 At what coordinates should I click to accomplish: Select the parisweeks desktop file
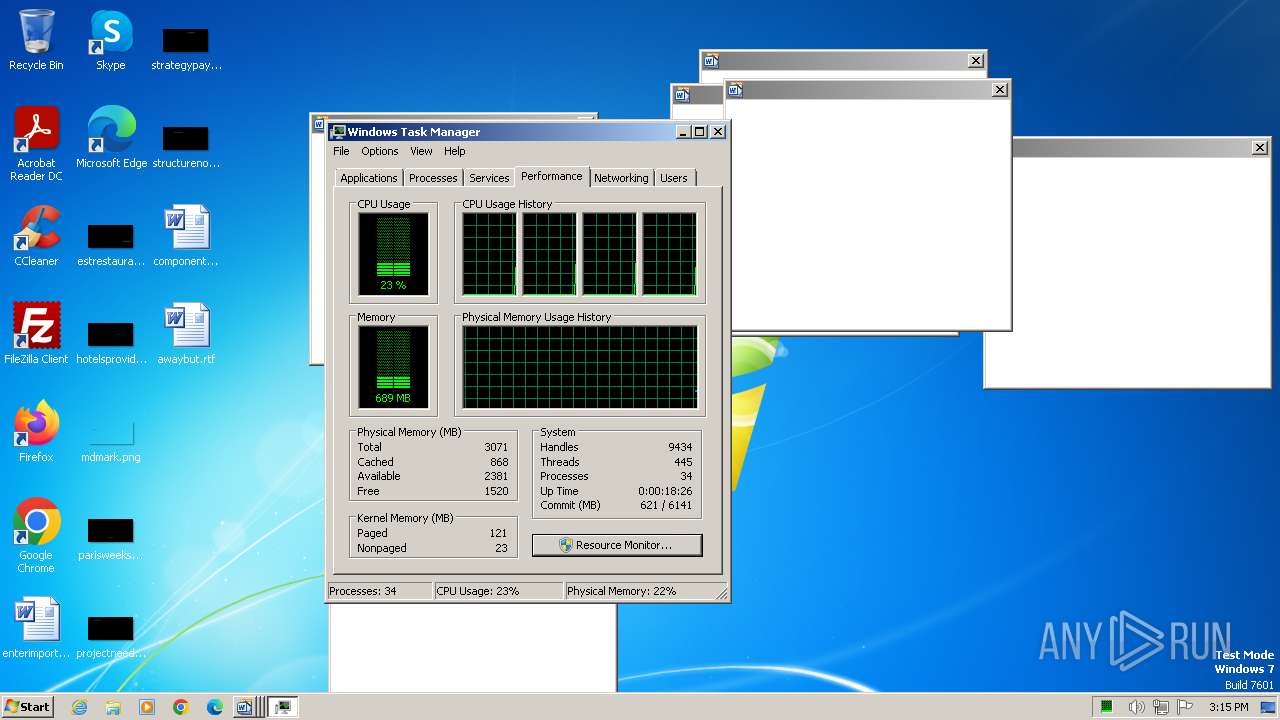(x=111, y=538)
